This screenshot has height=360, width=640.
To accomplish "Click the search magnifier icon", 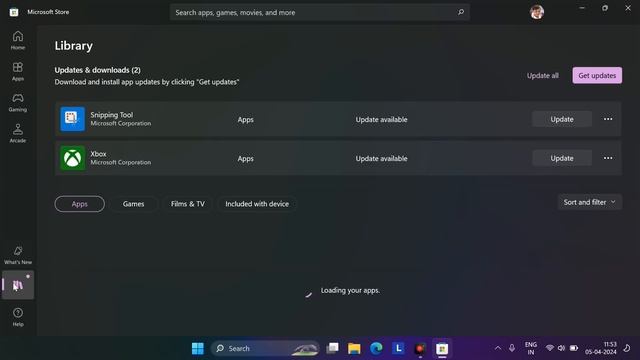I will coord(461,12).
